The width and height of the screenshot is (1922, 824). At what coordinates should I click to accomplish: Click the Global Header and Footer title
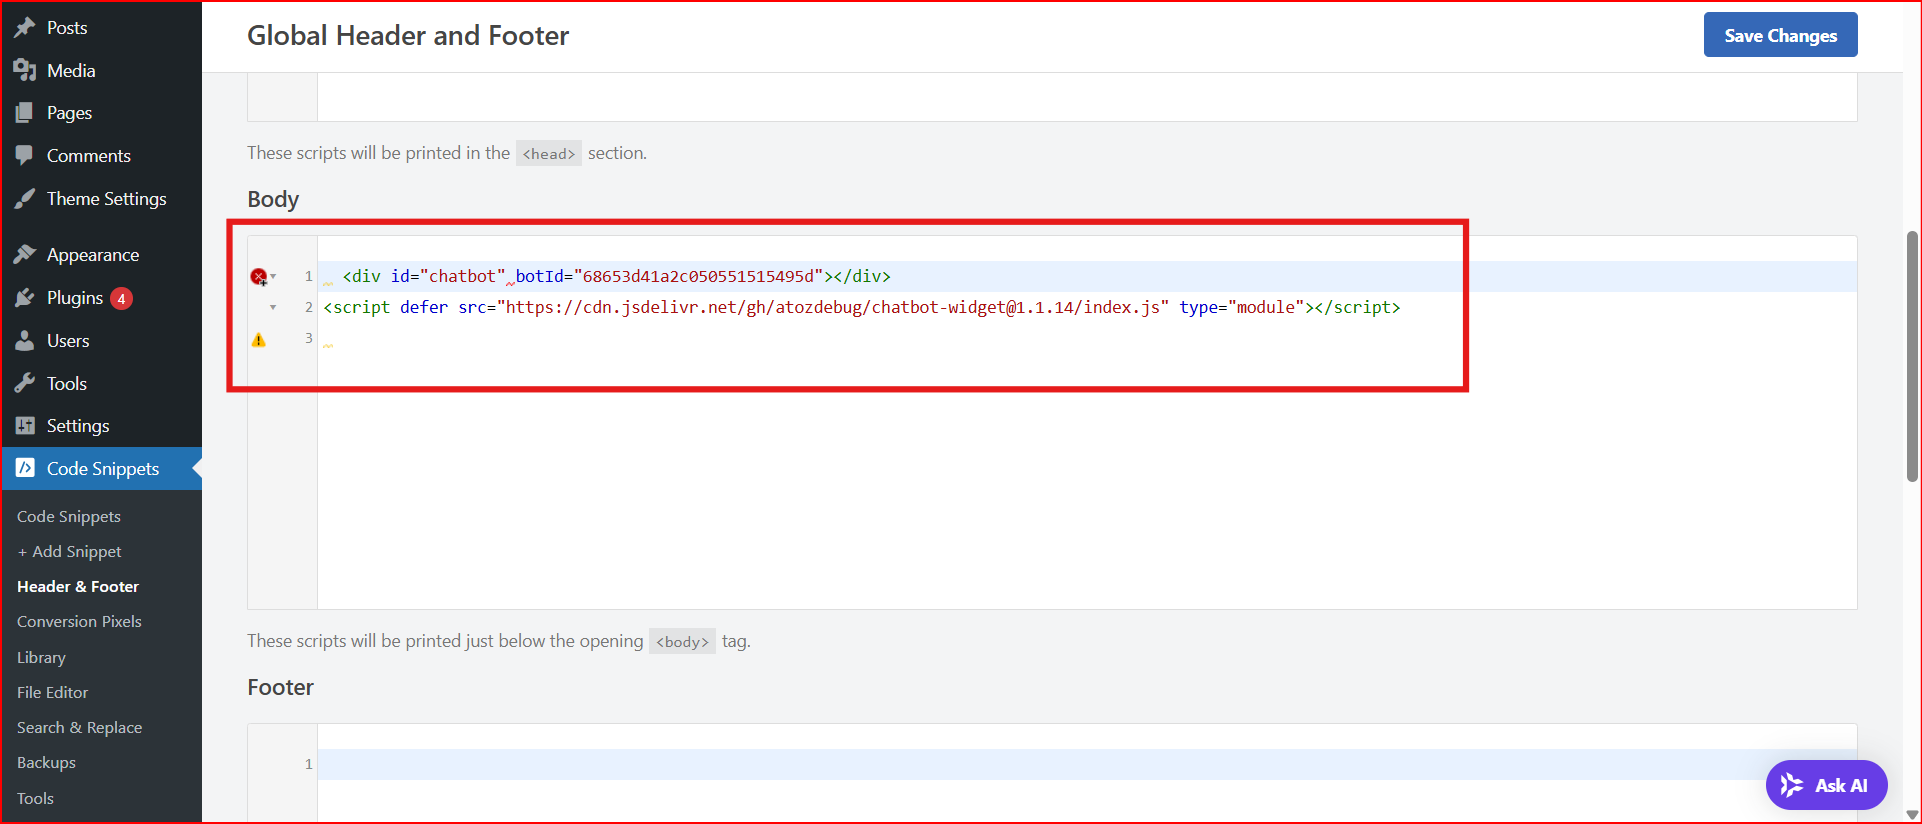[408, 36]
